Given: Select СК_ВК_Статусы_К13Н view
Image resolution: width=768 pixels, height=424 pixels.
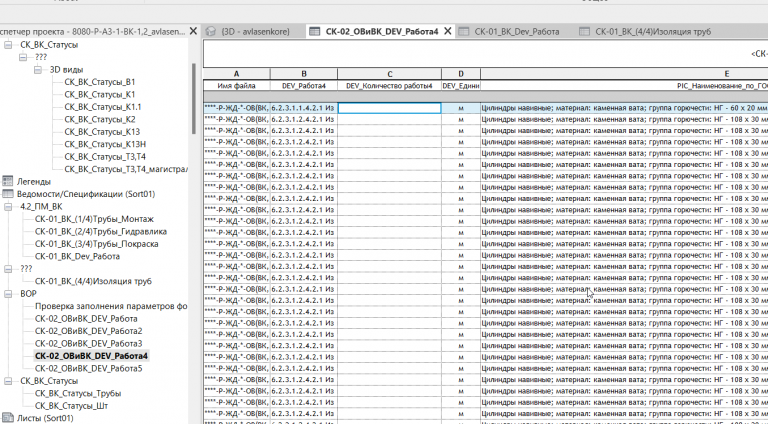Looking at the screenshot, I should (x=105, y=144).
